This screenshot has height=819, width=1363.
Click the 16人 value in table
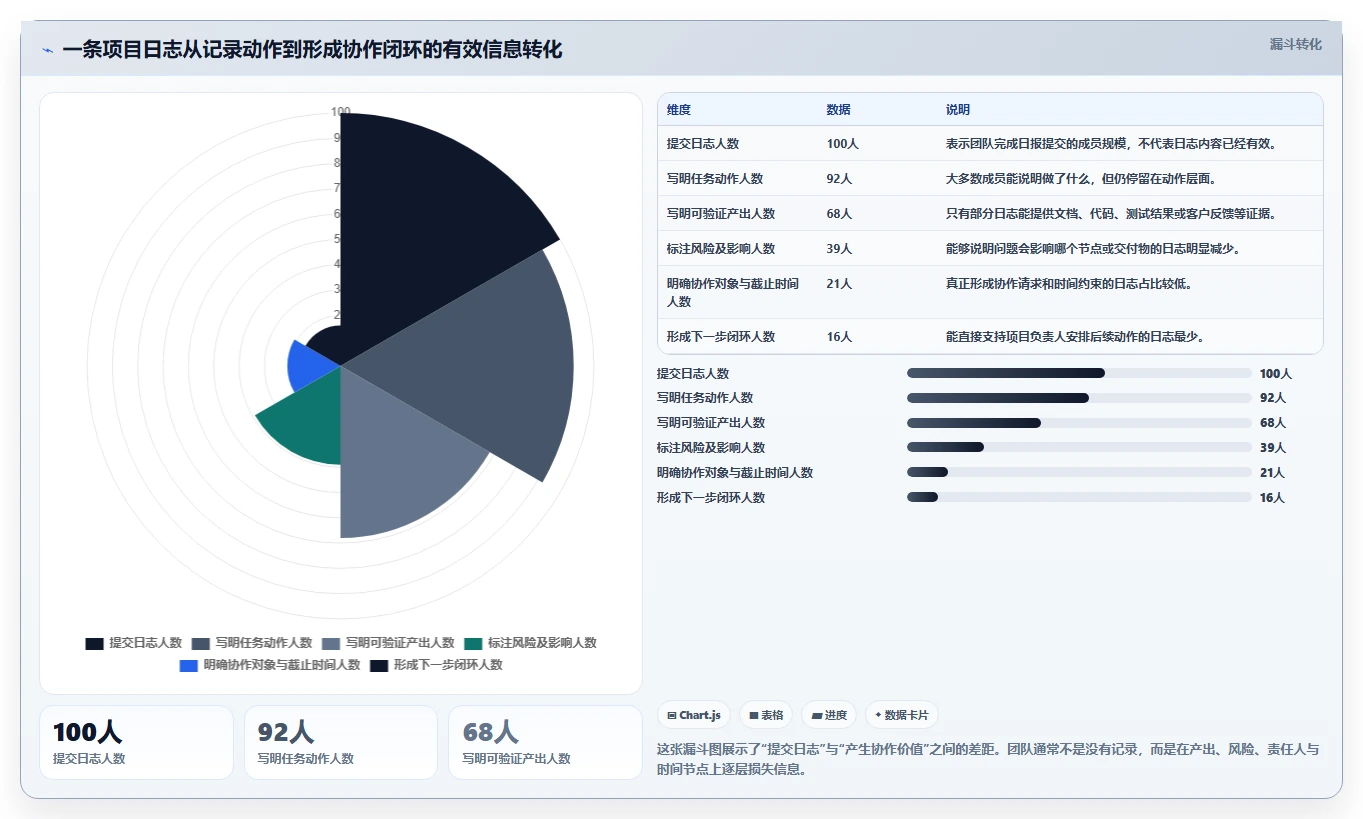coord(840,336)
